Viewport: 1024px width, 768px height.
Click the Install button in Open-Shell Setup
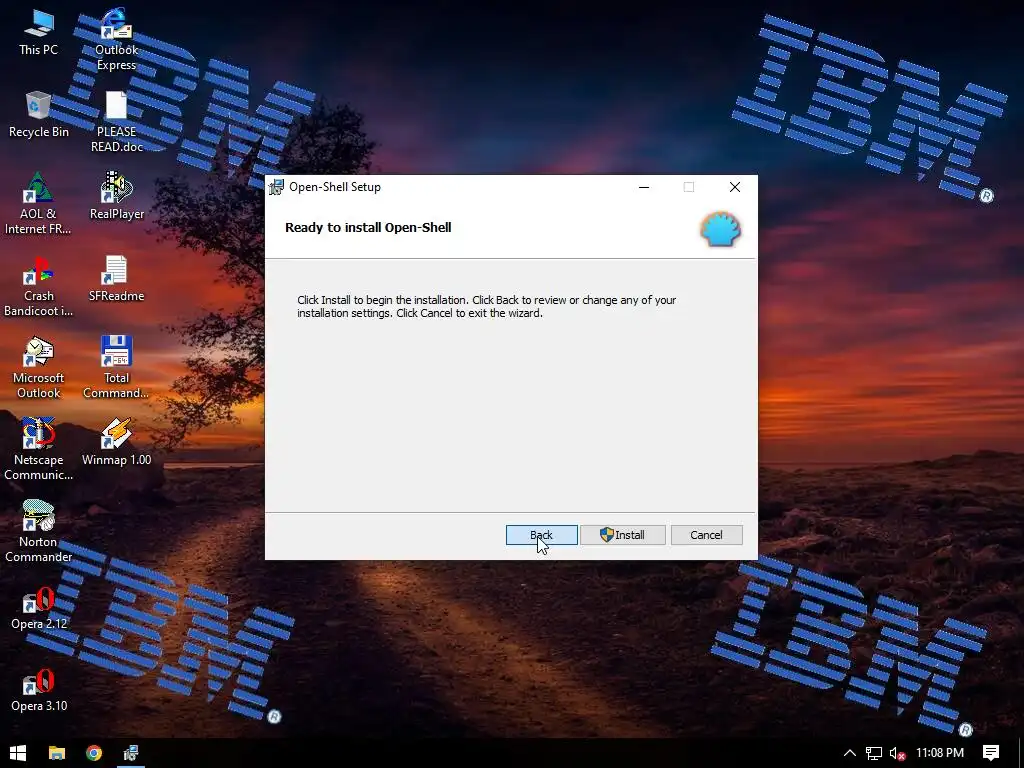pyautogui.click(x=622, y=535)
